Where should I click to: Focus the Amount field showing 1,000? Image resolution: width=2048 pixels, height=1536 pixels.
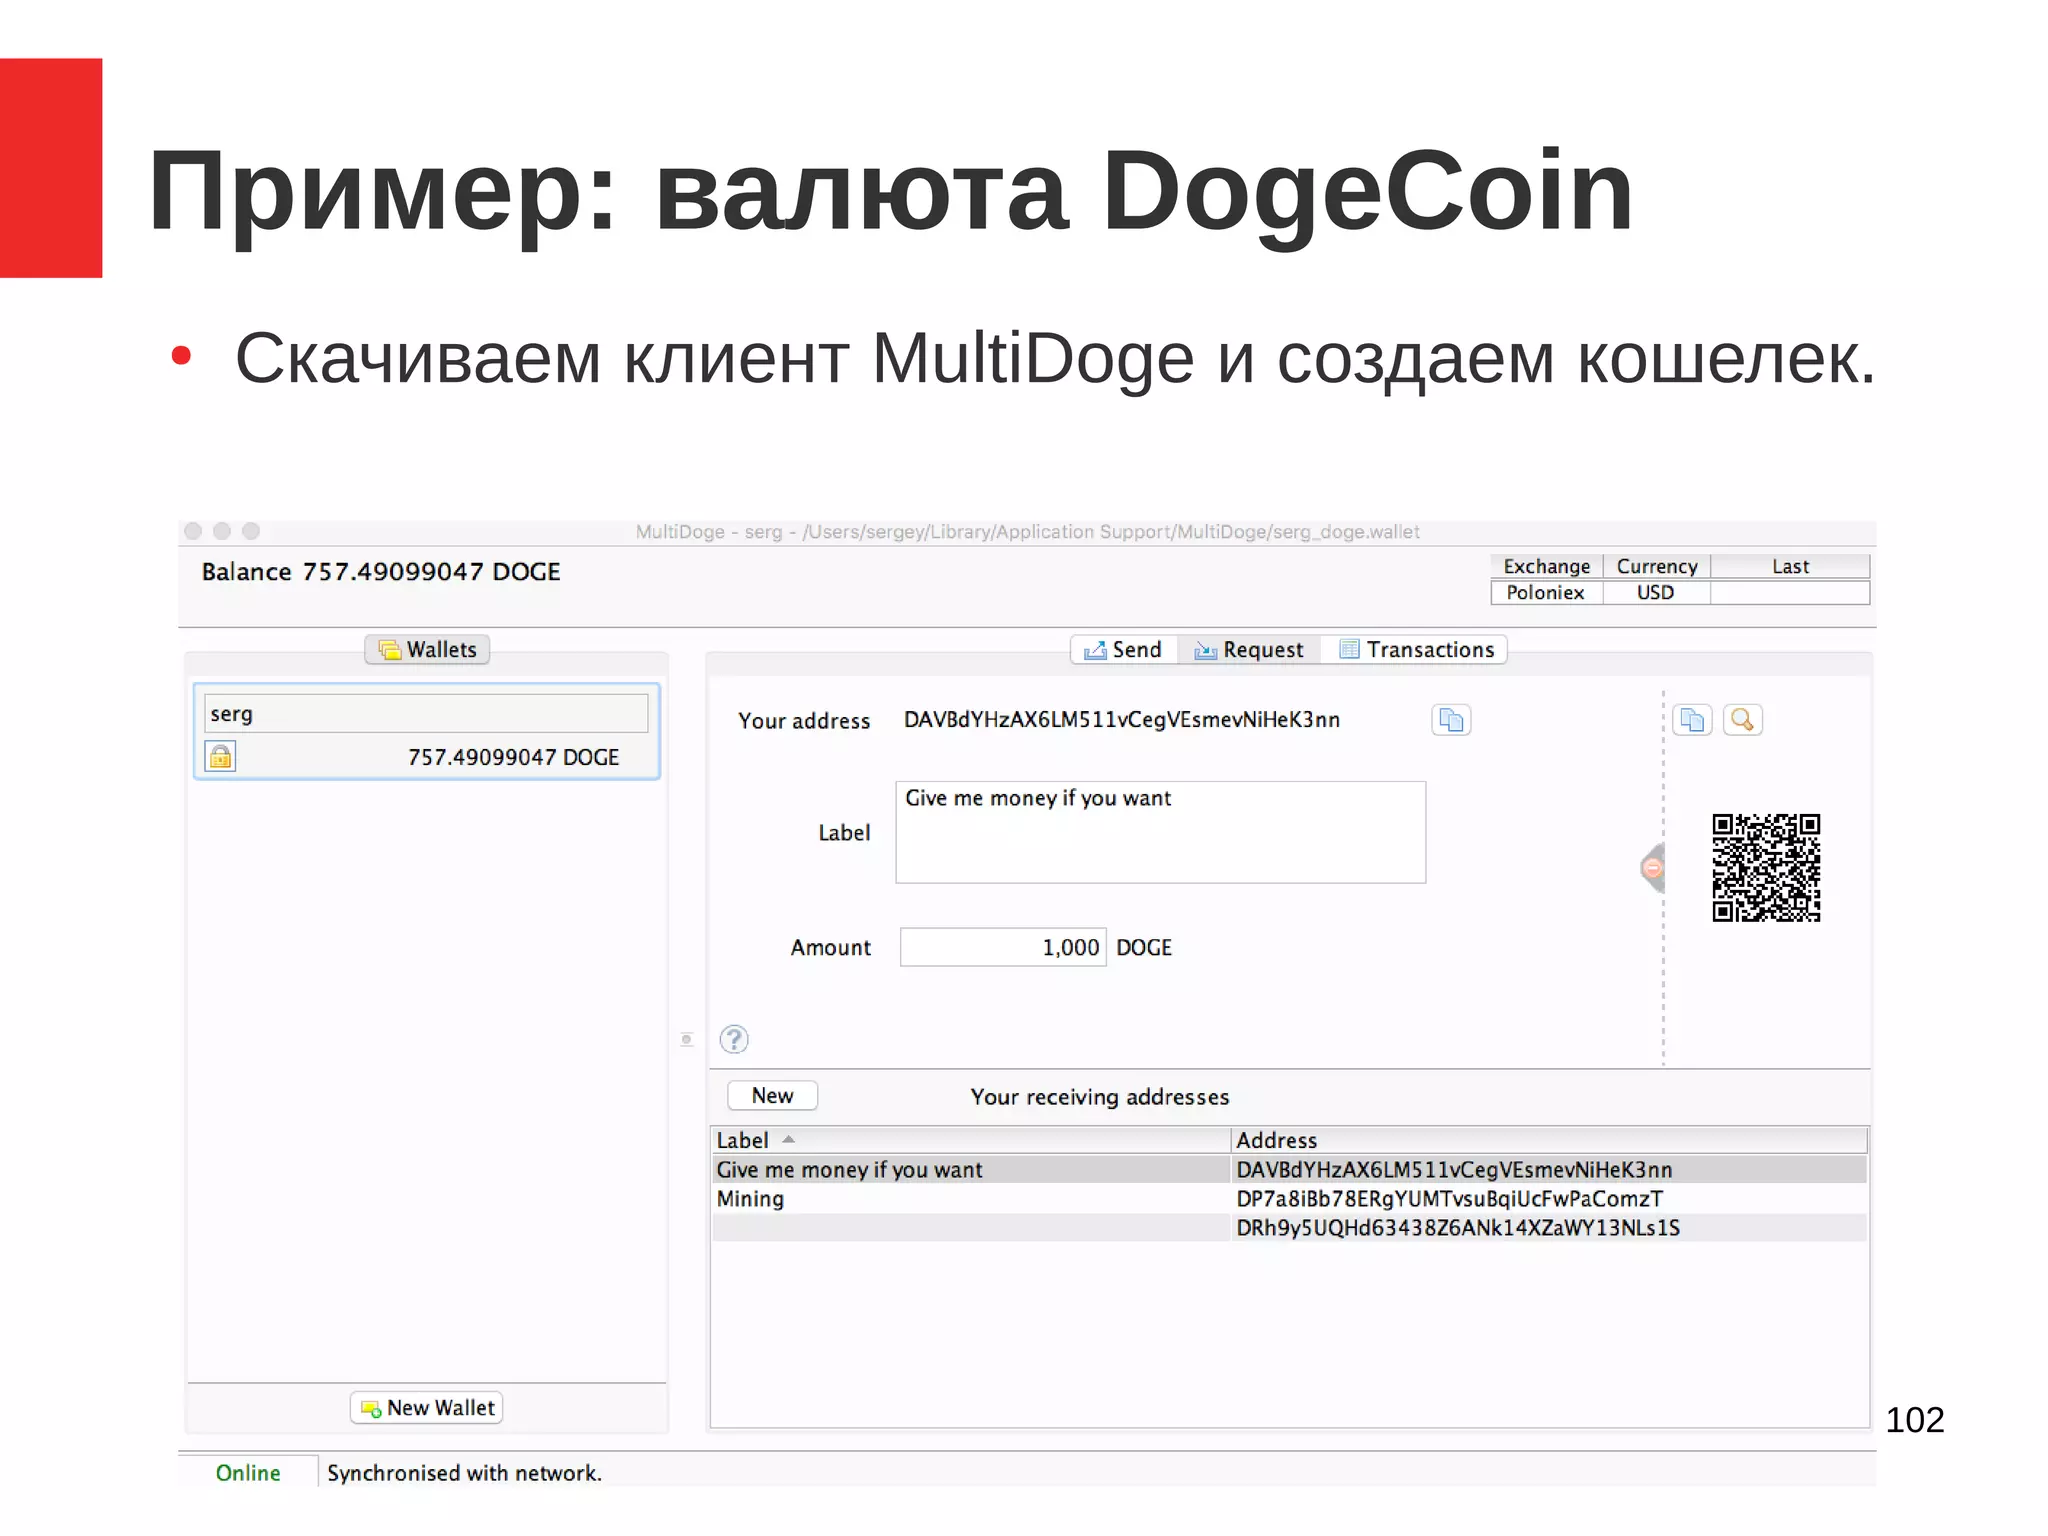pos(1003,947)
